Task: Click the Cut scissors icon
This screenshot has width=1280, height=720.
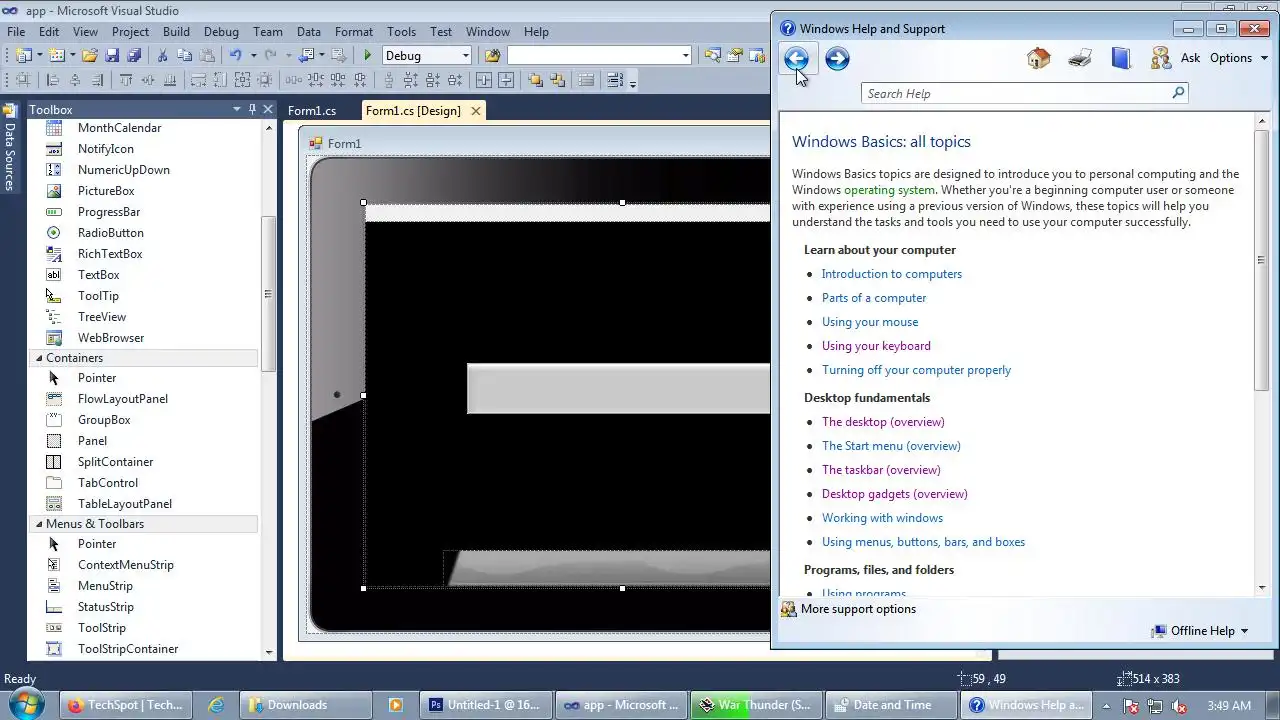Action: click(x=162, y=56)
